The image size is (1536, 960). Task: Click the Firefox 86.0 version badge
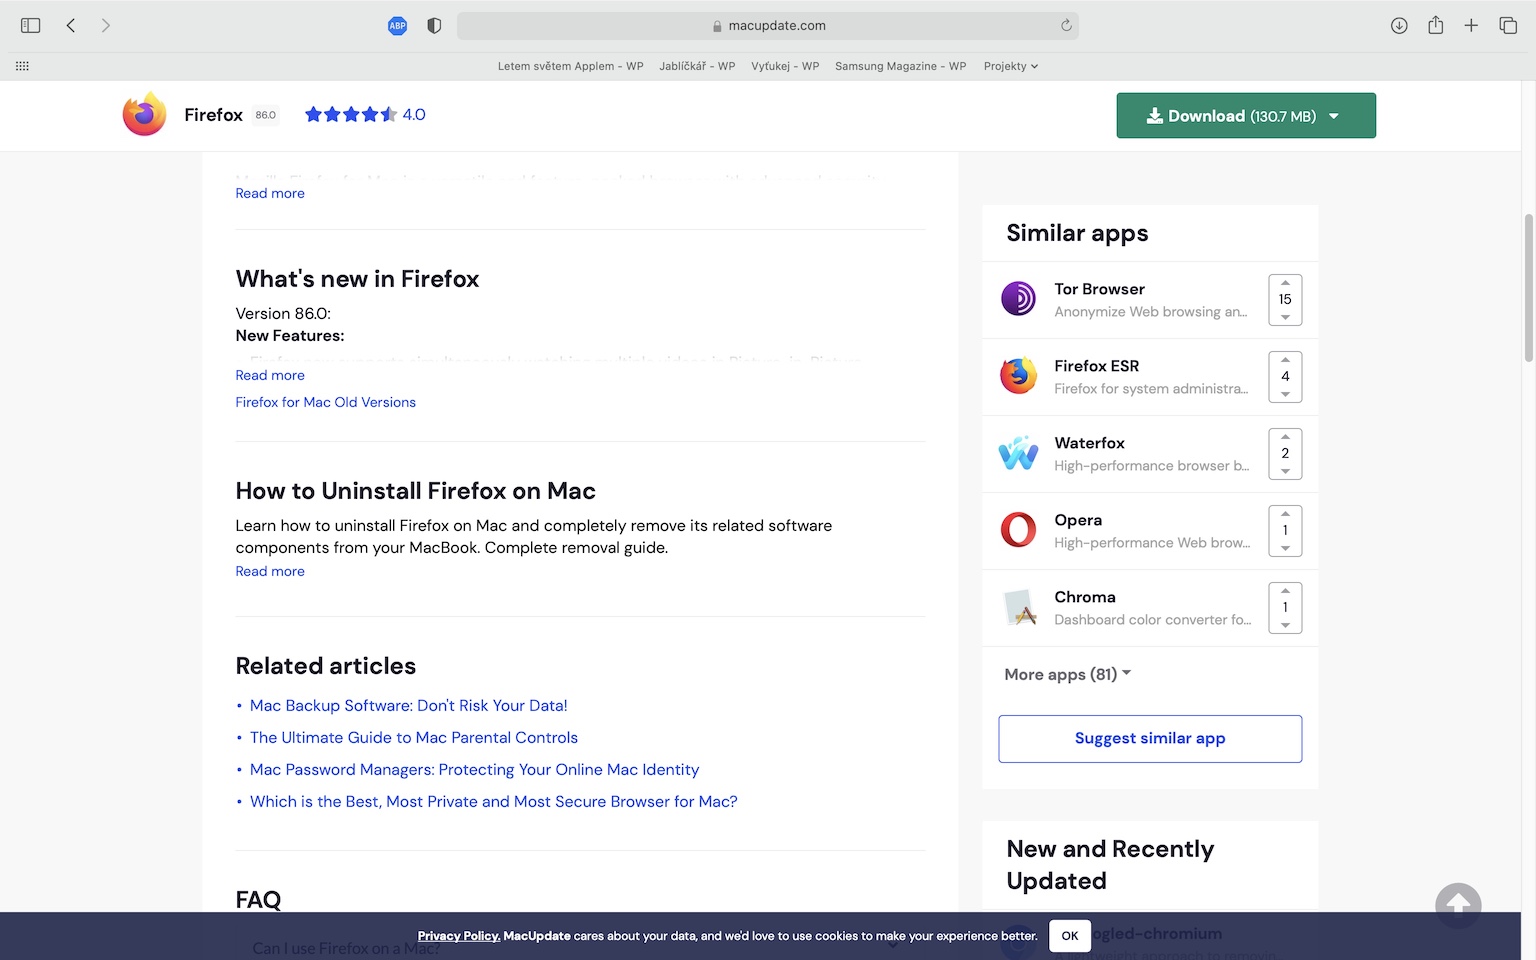click(265, 115)
